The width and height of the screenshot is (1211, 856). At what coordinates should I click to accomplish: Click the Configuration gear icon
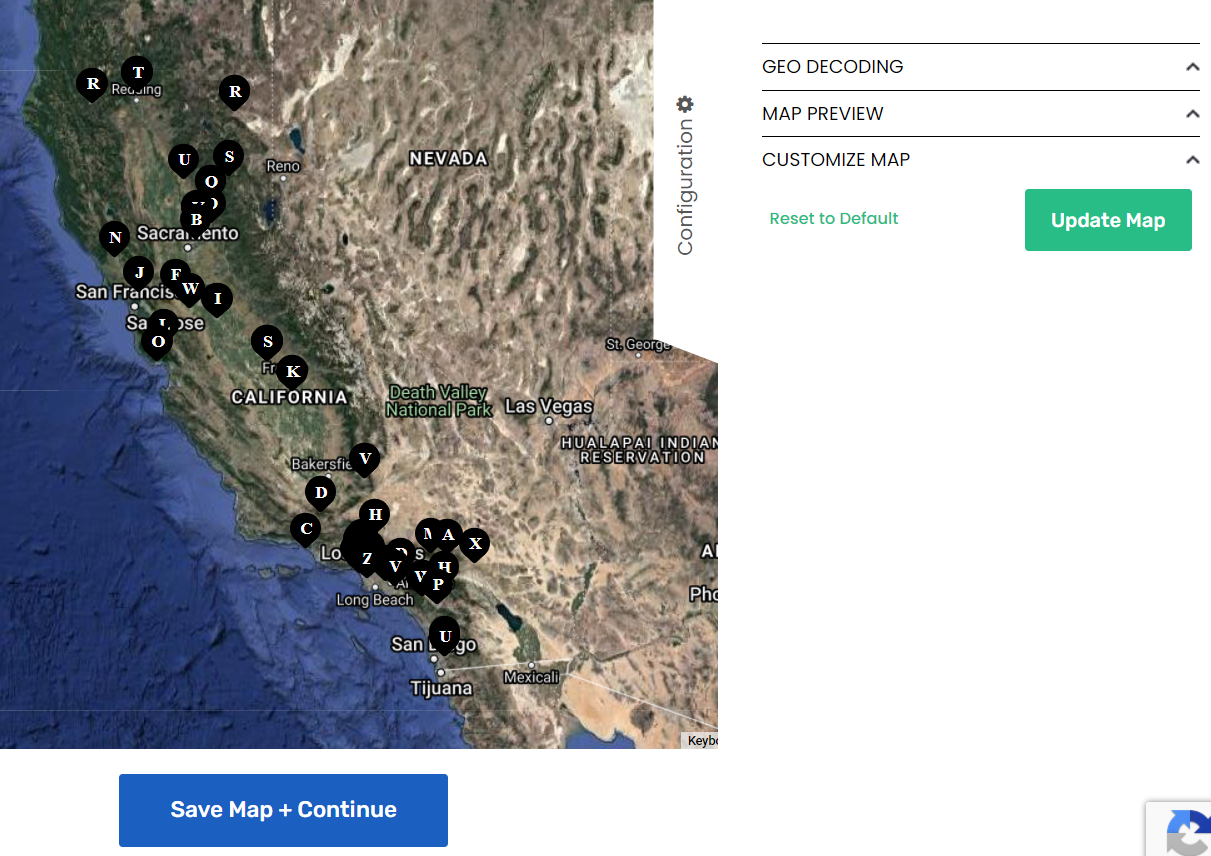click(x=684, y=104)
